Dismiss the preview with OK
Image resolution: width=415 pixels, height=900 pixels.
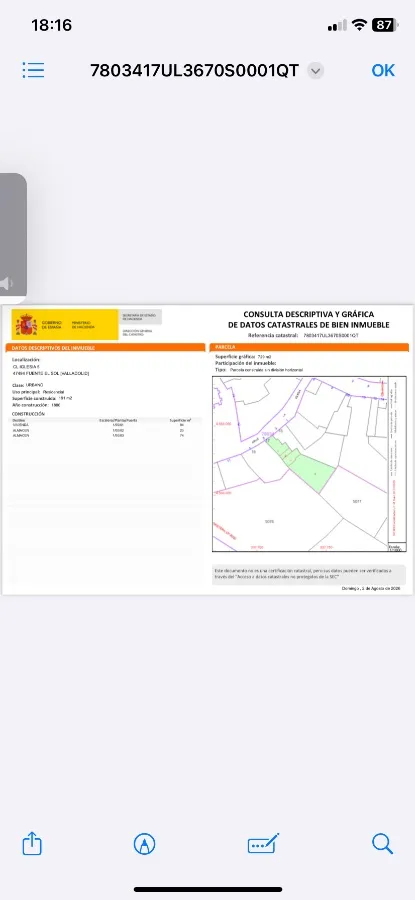383,70
